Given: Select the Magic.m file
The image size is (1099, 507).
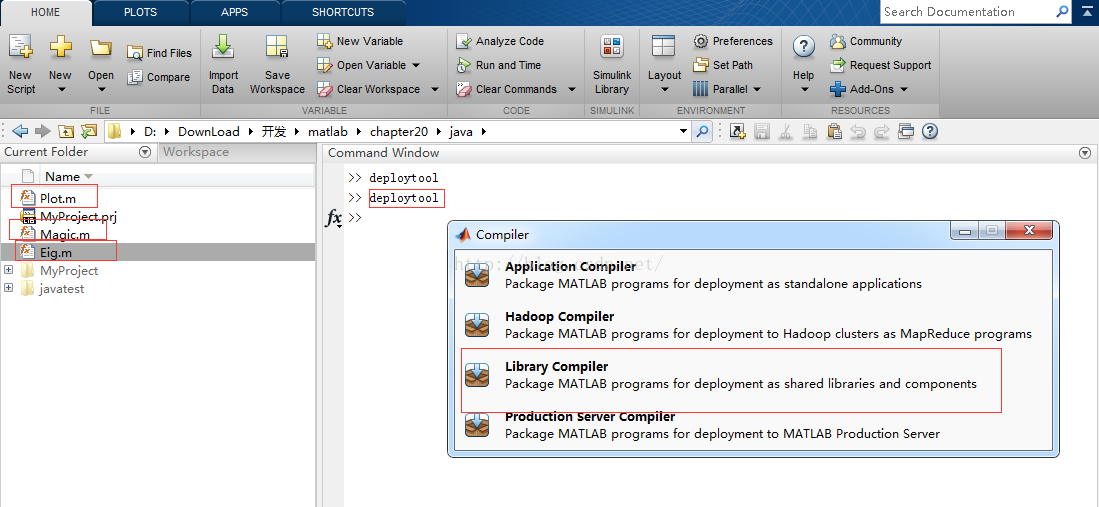Looking at the screenshot, I should [x=64, y=235].
